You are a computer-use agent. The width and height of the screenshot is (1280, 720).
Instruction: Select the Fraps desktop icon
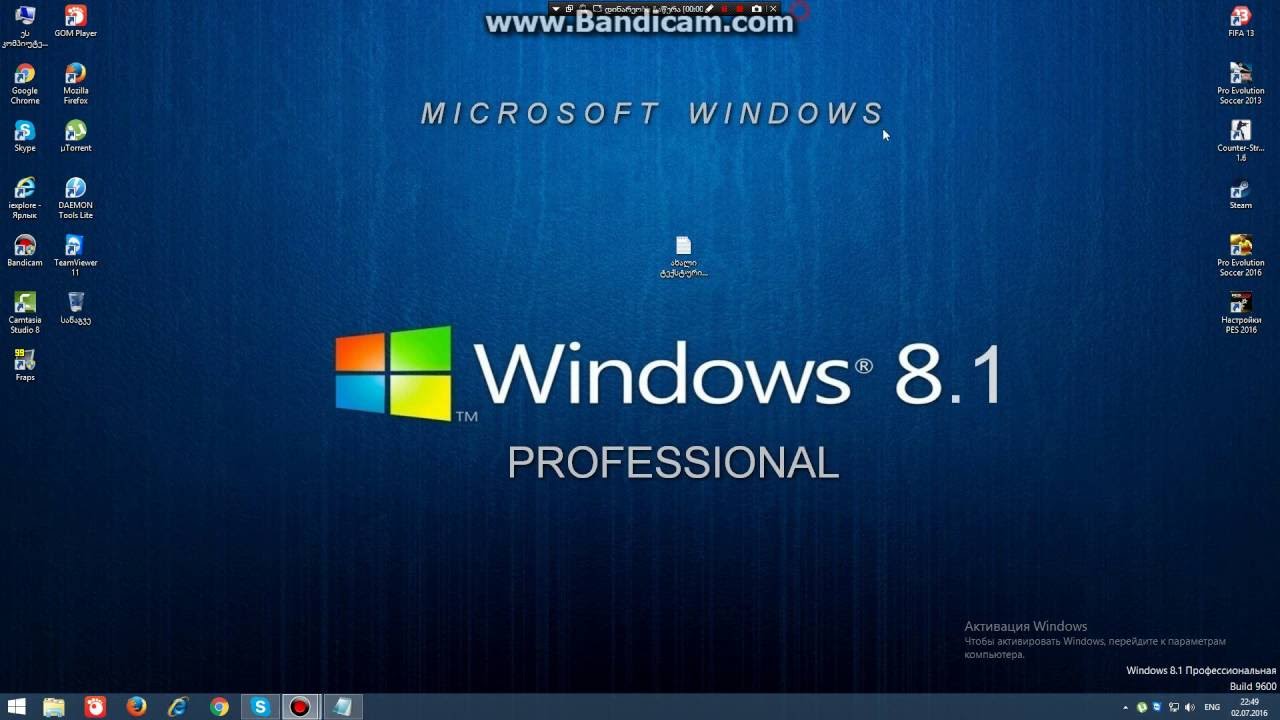click(25, 365)
